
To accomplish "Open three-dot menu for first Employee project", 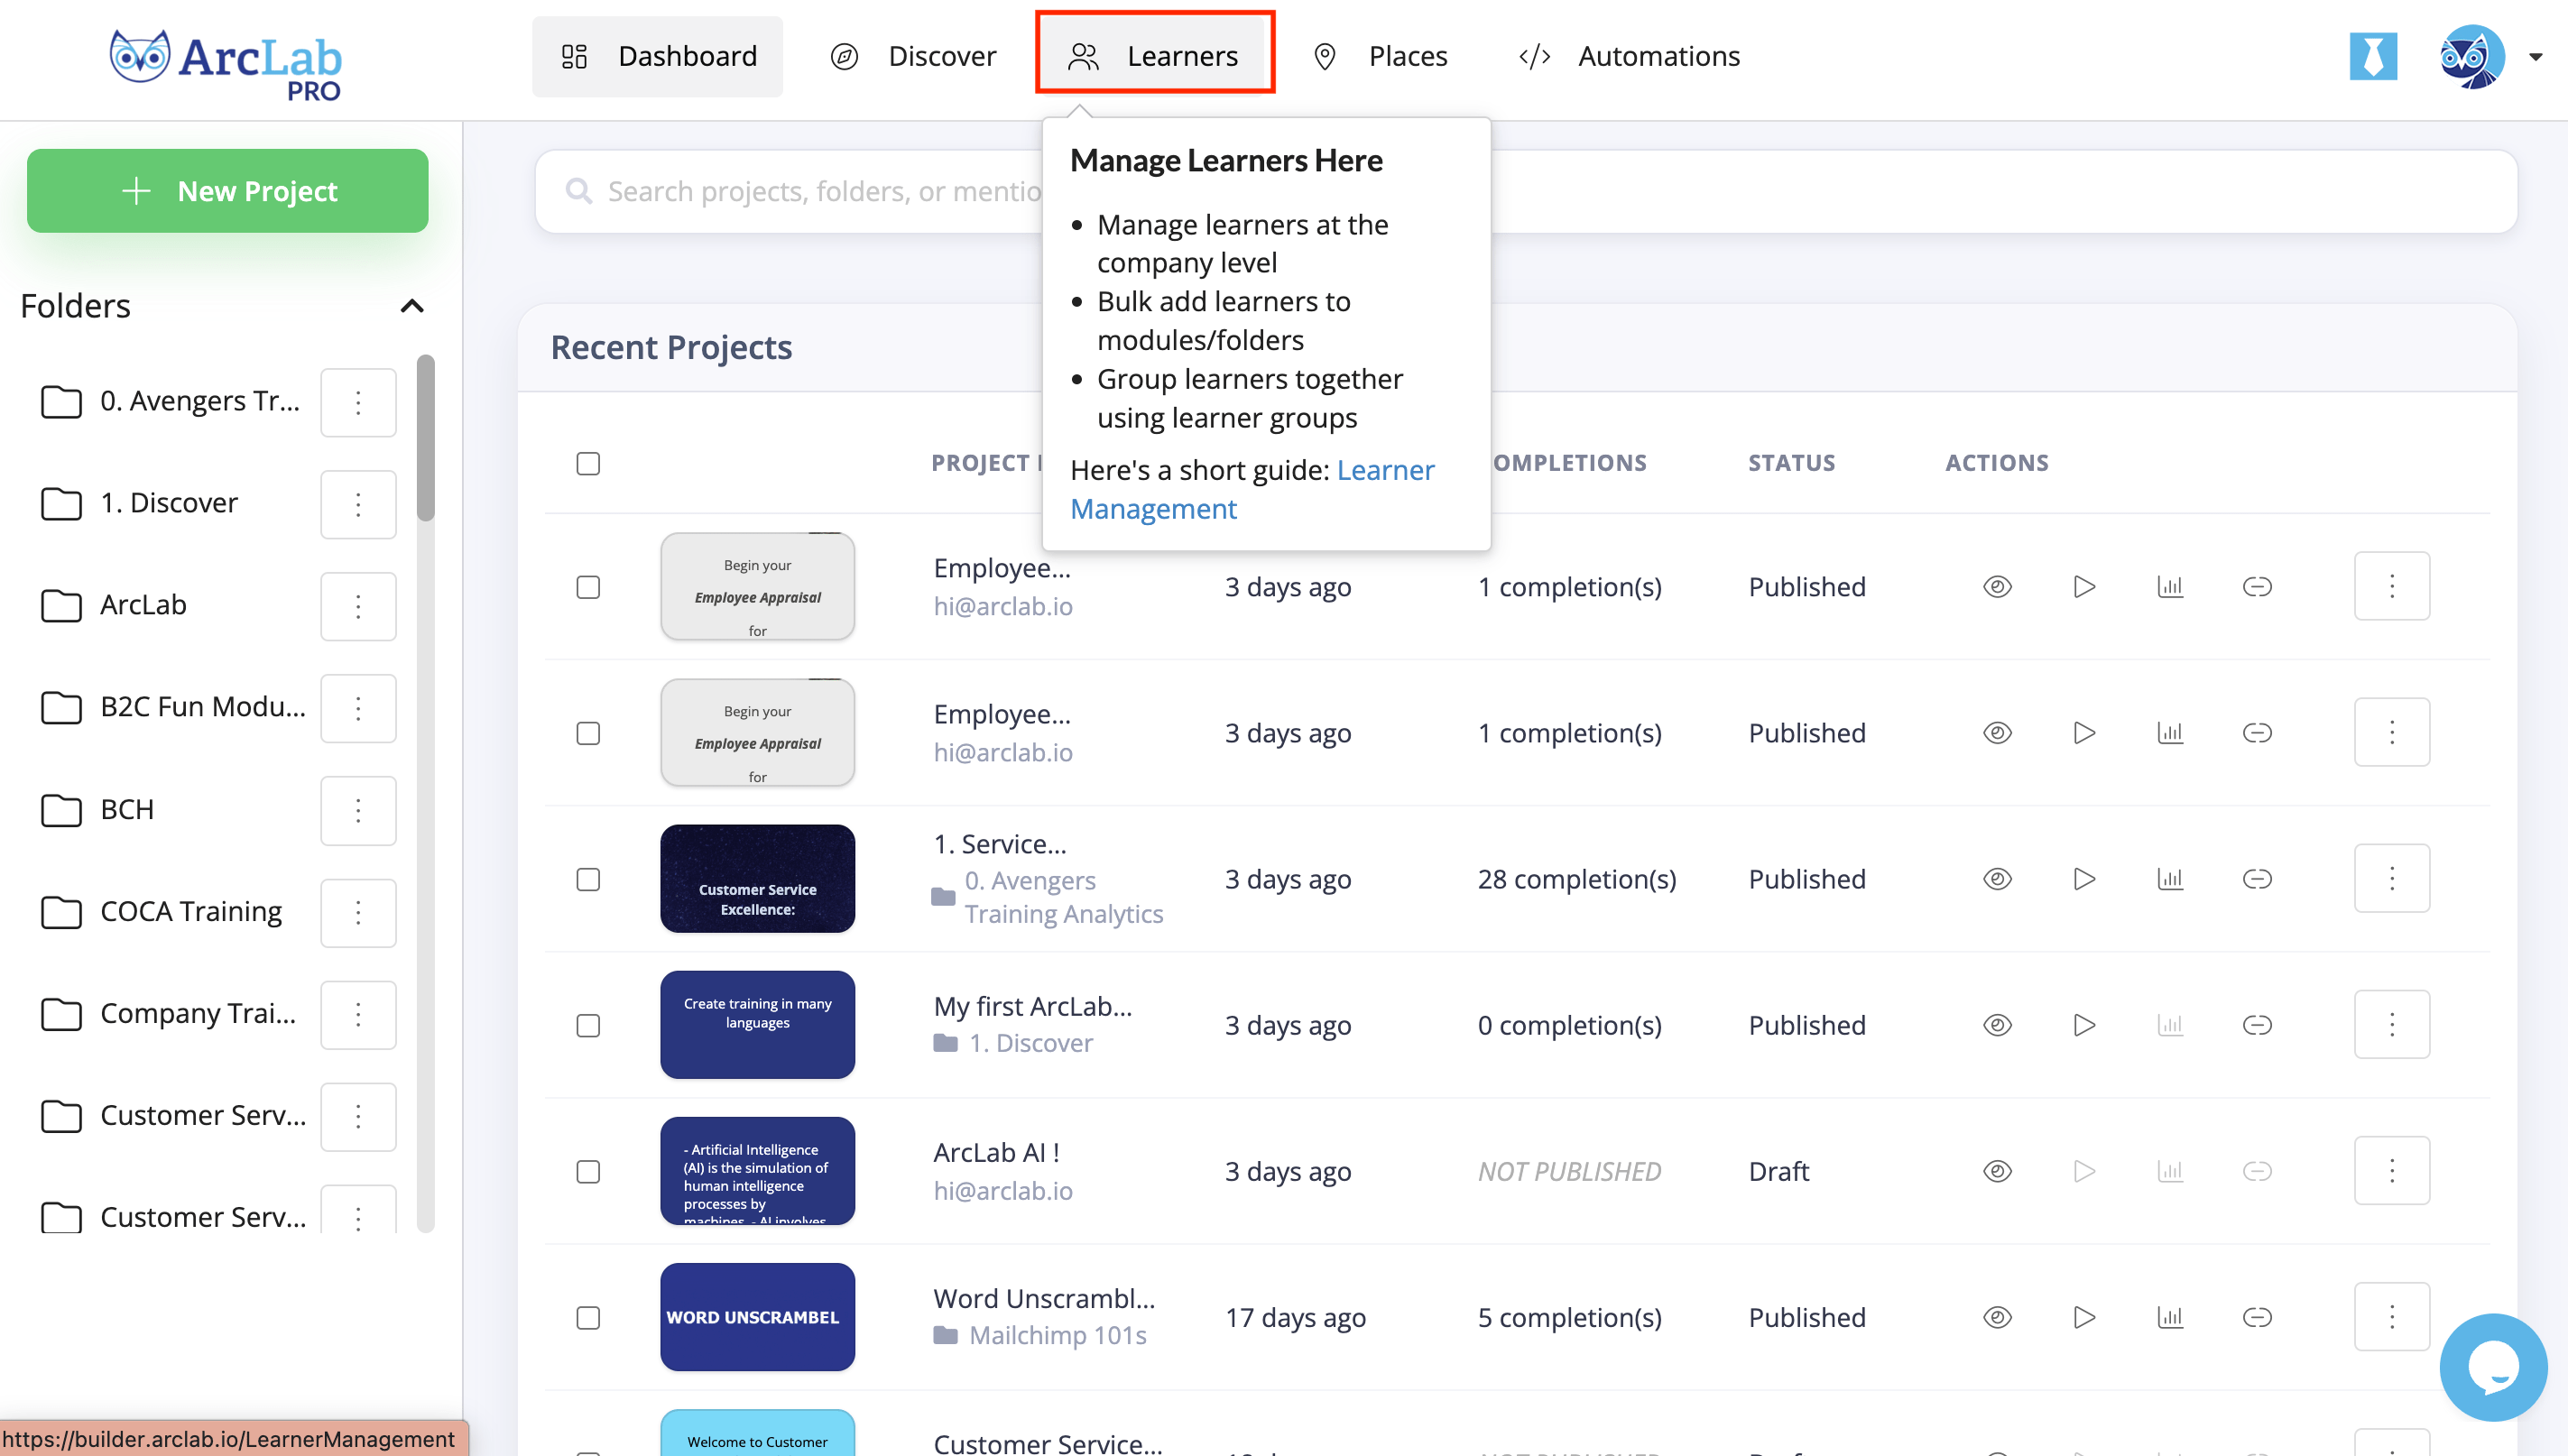I will [x=2391, y=586].
